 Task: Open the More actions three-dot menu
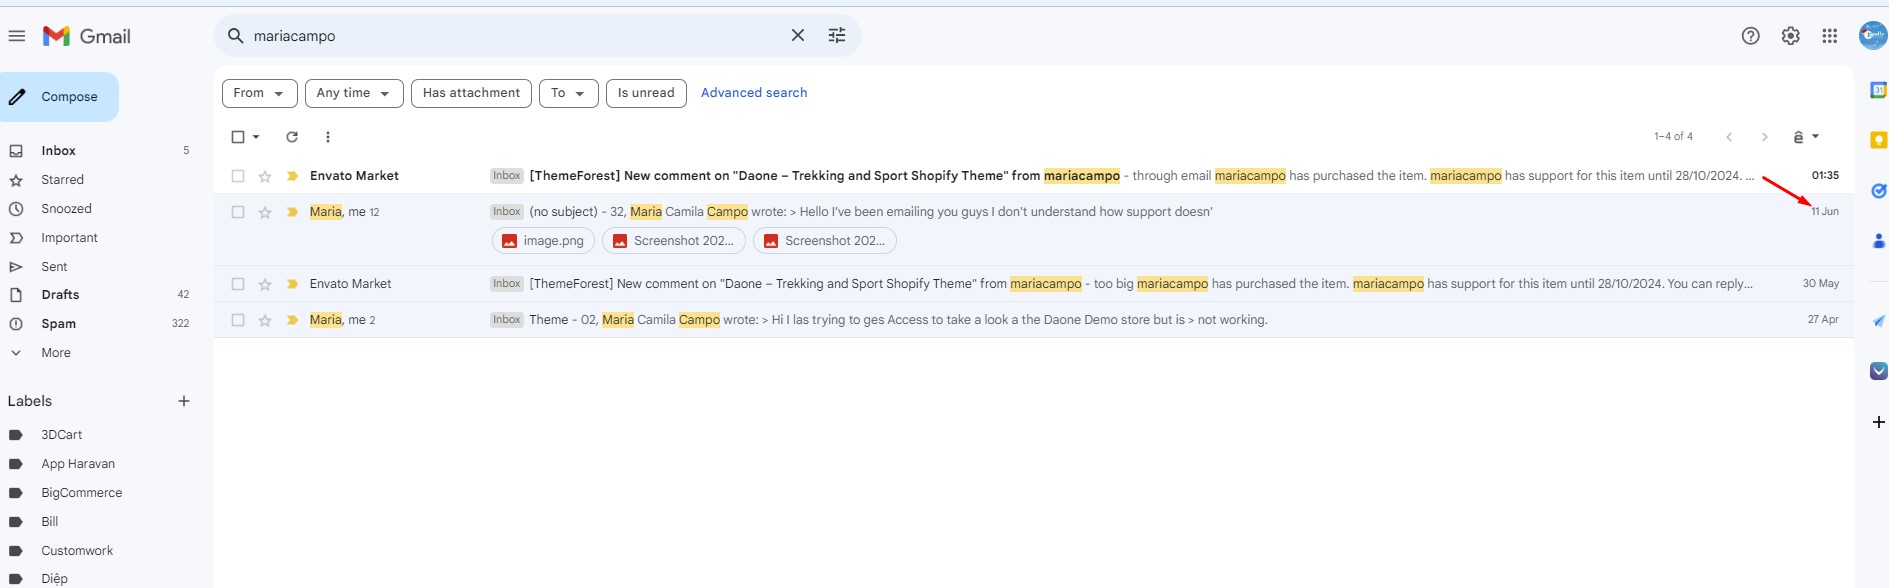coord(327,137)
